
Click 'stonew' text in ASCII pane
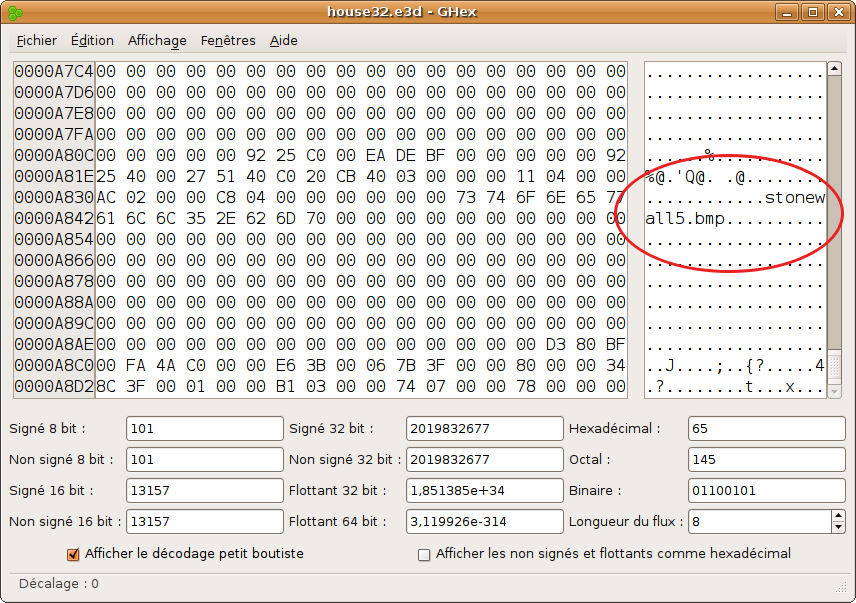[795, 198]
